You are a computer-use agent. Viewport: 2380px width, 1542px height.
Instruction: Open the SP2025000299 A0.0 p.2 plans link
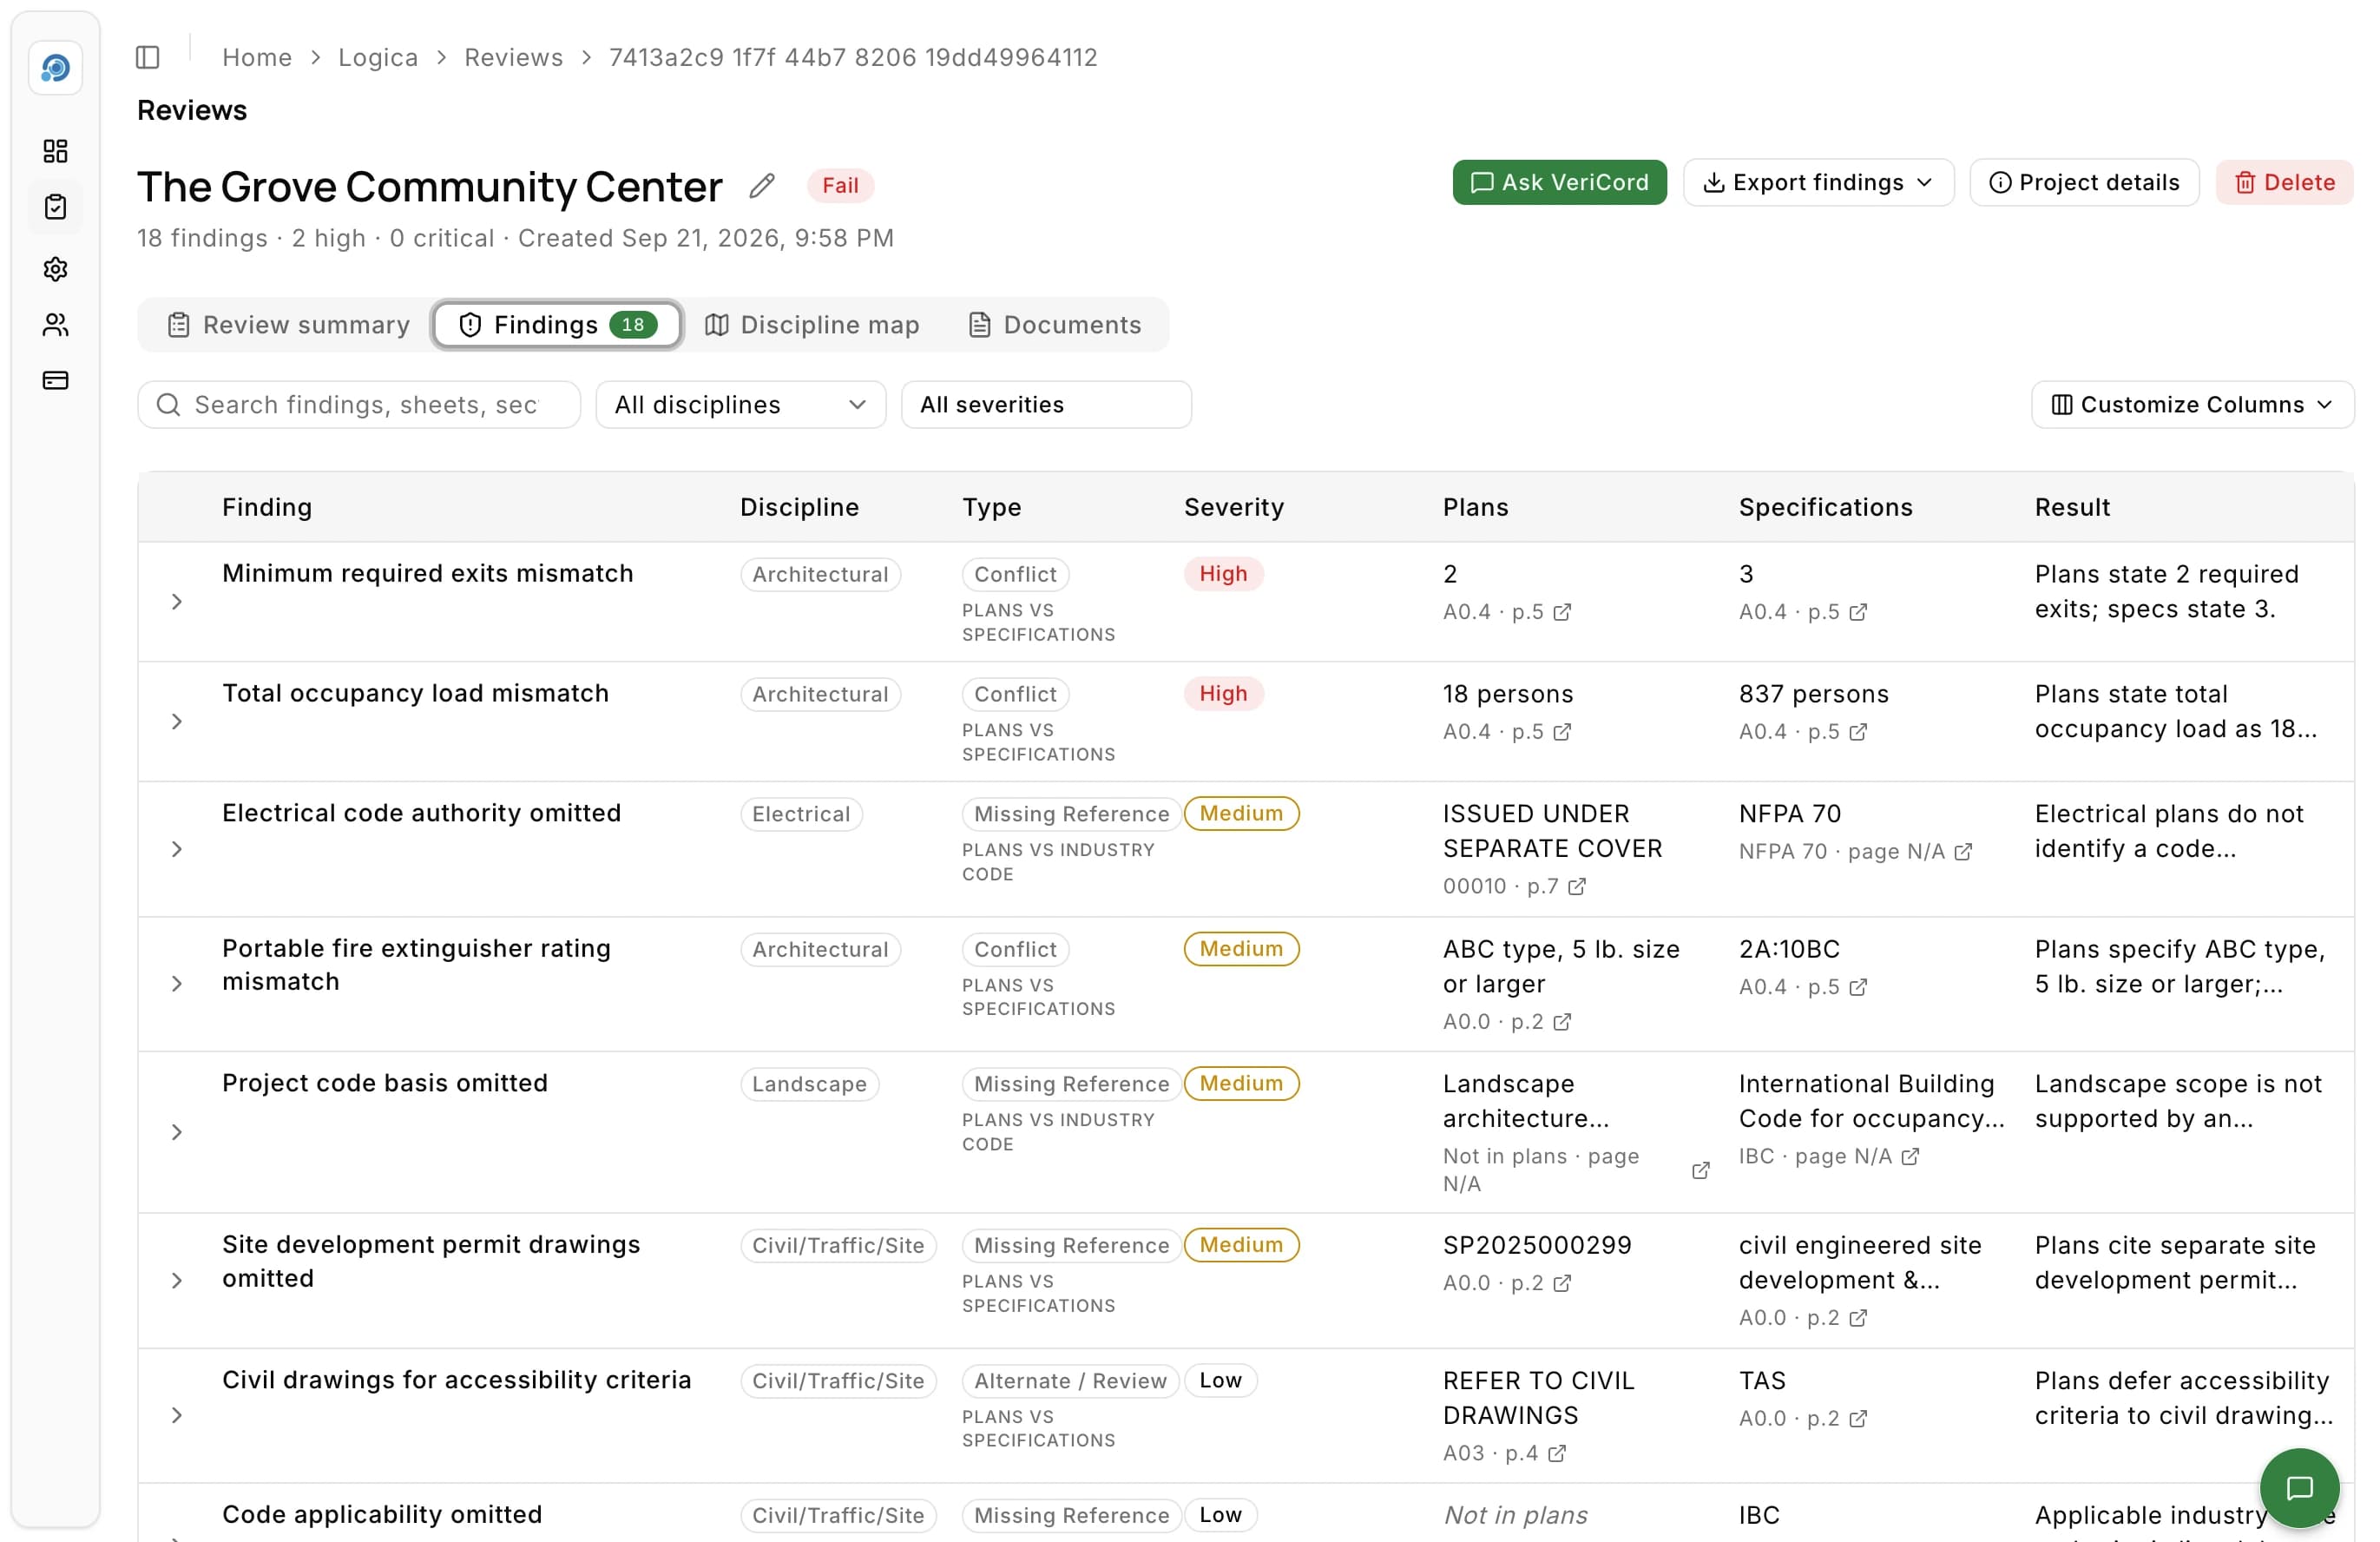[1507, 1284]
